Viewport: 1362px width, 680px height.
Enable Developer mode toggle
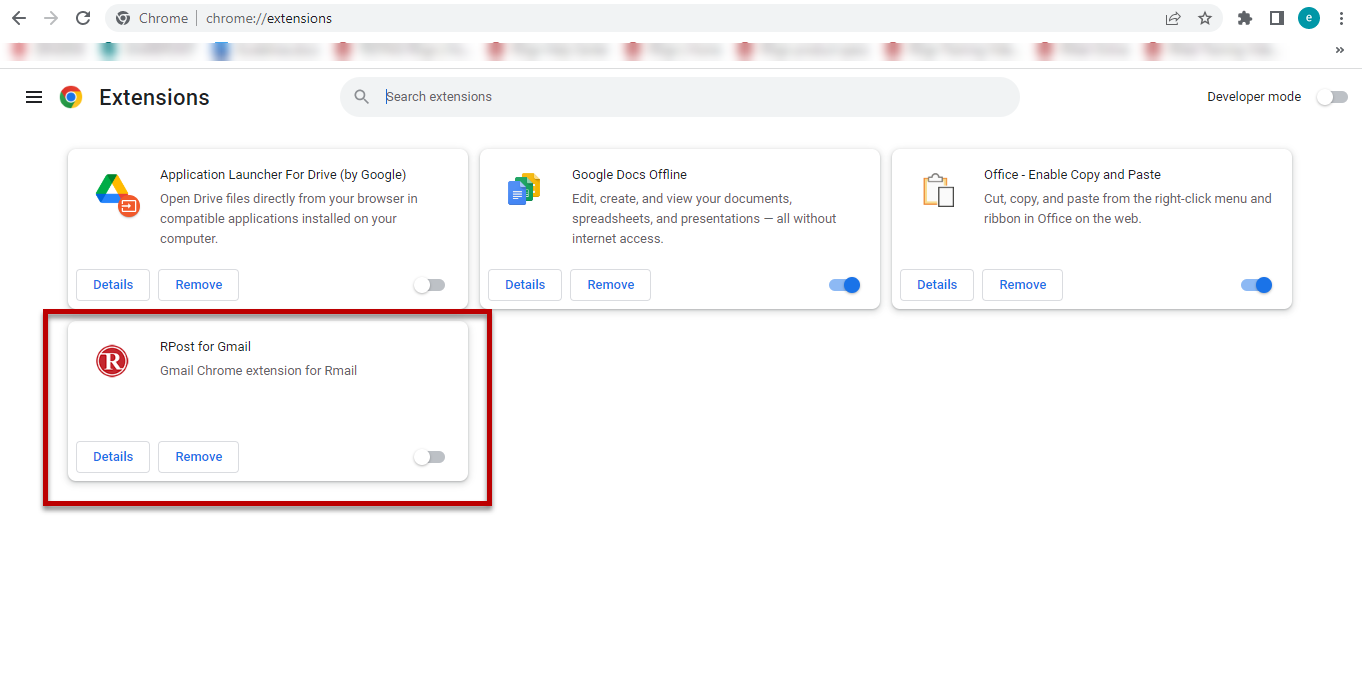(1331, 97)
